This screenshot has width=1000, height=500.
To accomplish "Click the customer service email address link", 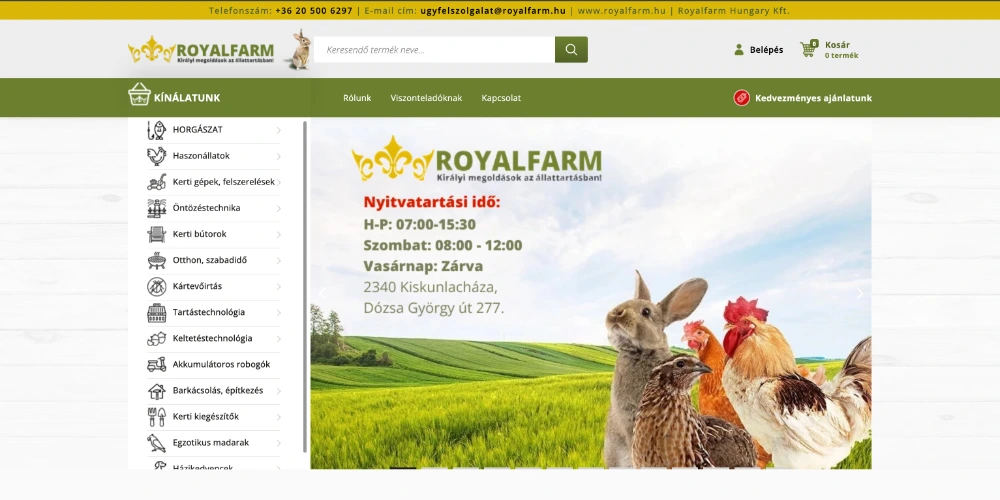I will click(493, 10).
